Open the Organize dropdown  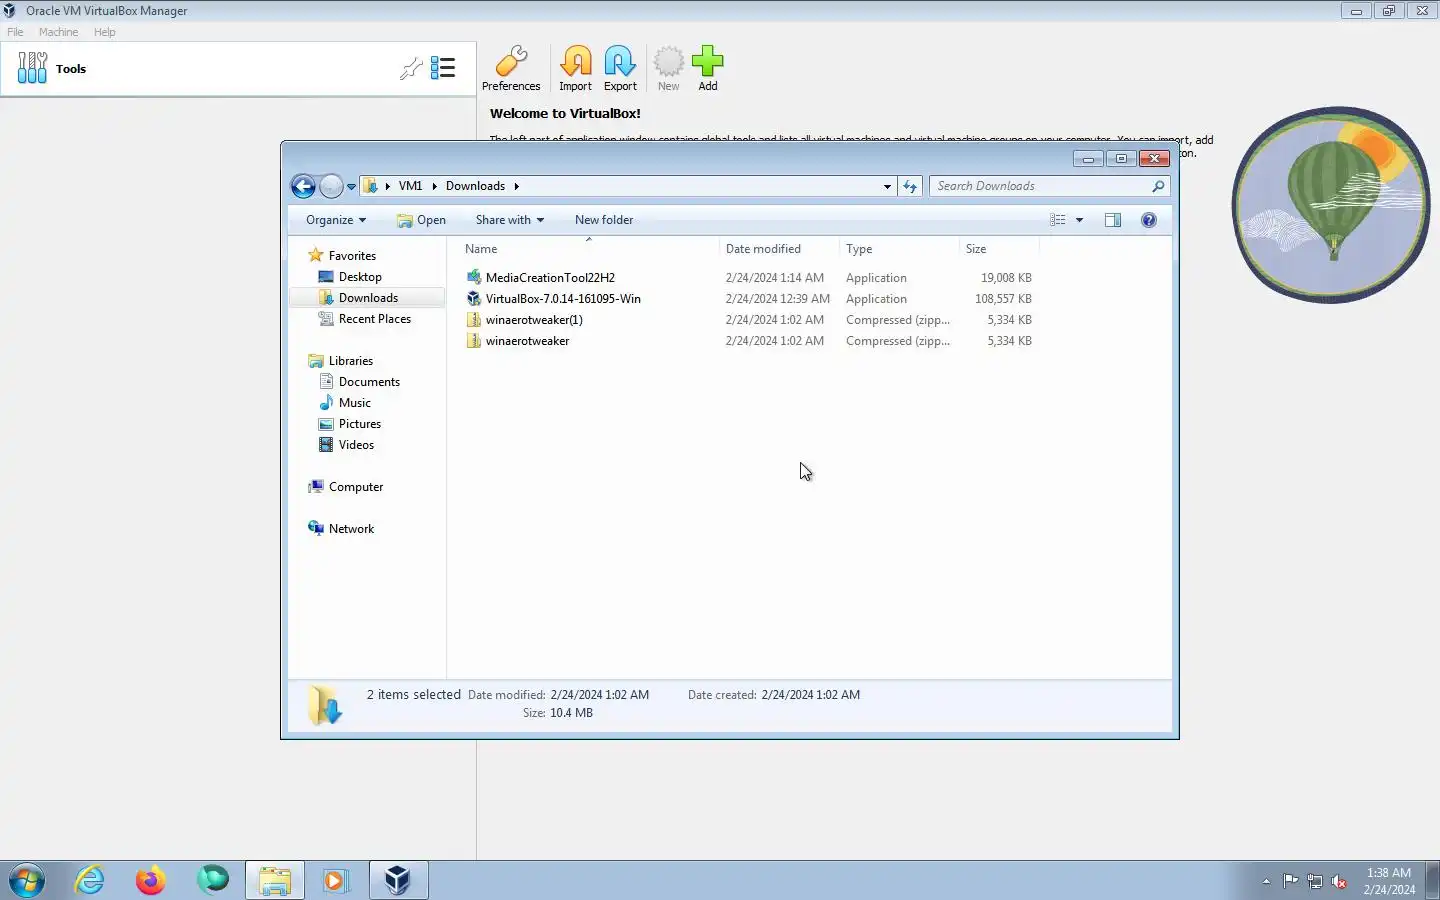click(336, 220)
